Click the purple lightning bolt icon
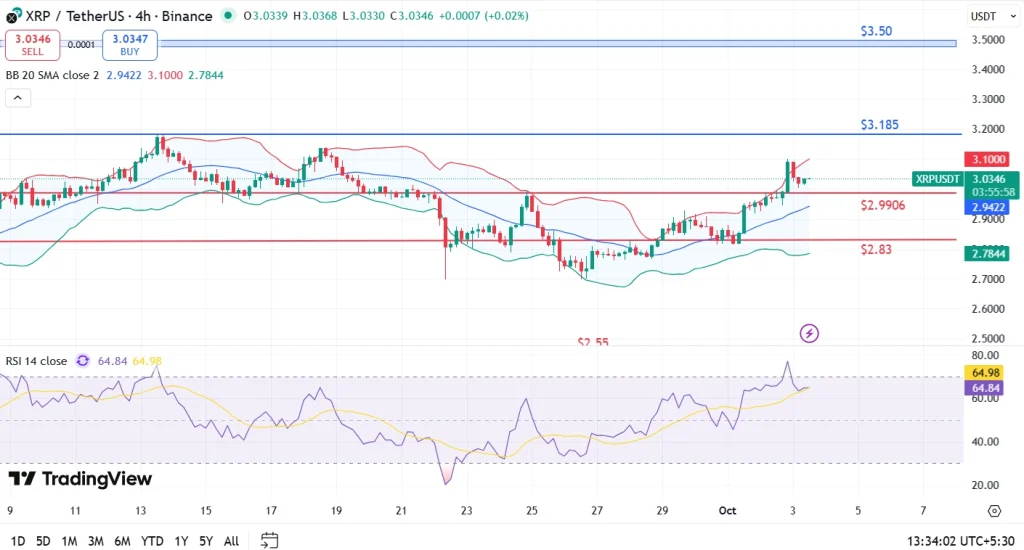 pos(810,332)
